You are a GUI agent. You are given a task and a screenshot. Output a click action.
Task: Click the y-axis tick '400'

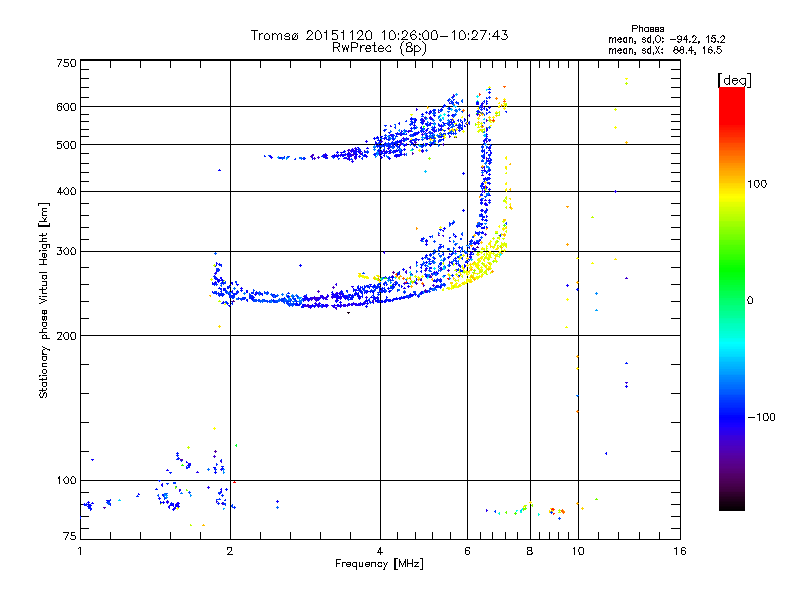[67, 191]
